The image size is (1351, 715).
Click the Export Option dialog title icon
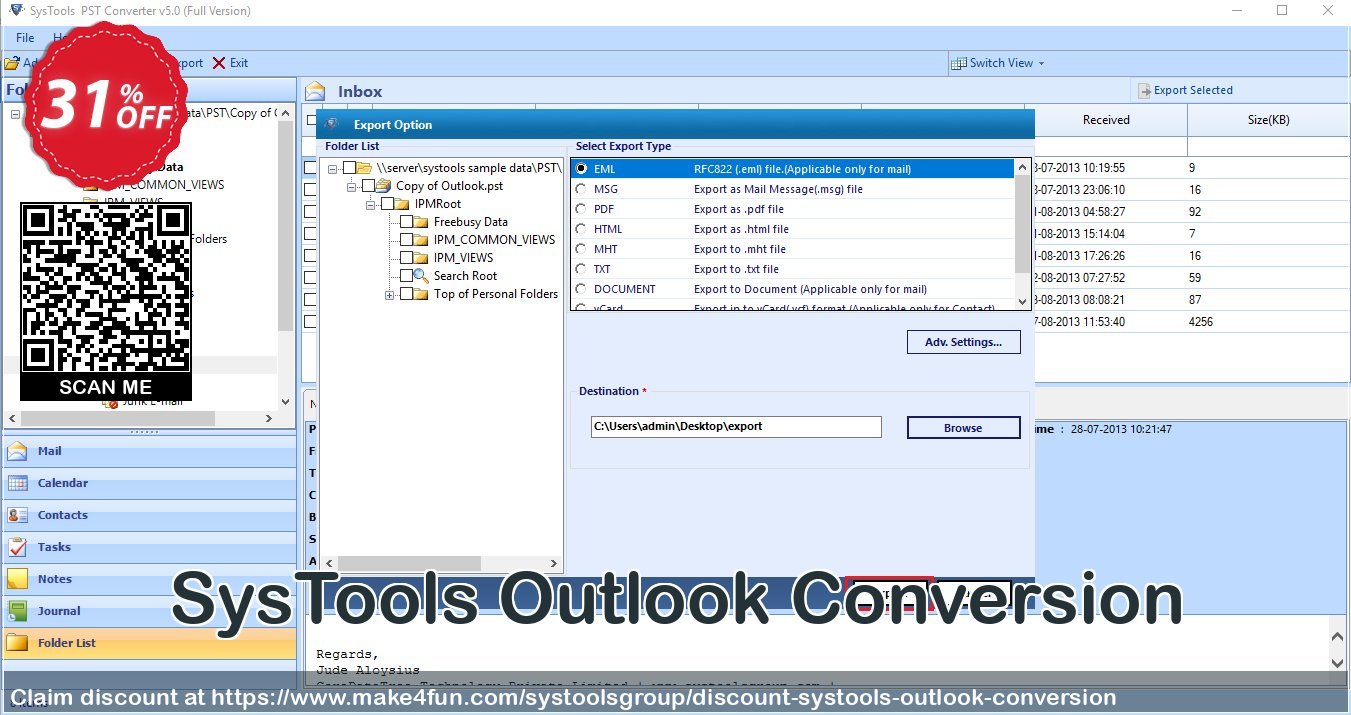pos(332,125)
